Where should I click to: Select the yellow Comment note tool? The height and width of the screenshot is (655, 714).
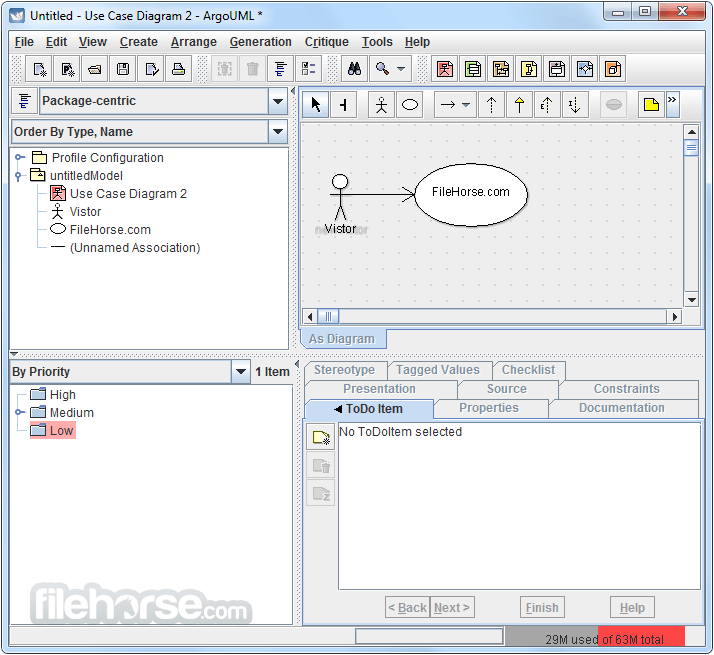coord(651,105)
